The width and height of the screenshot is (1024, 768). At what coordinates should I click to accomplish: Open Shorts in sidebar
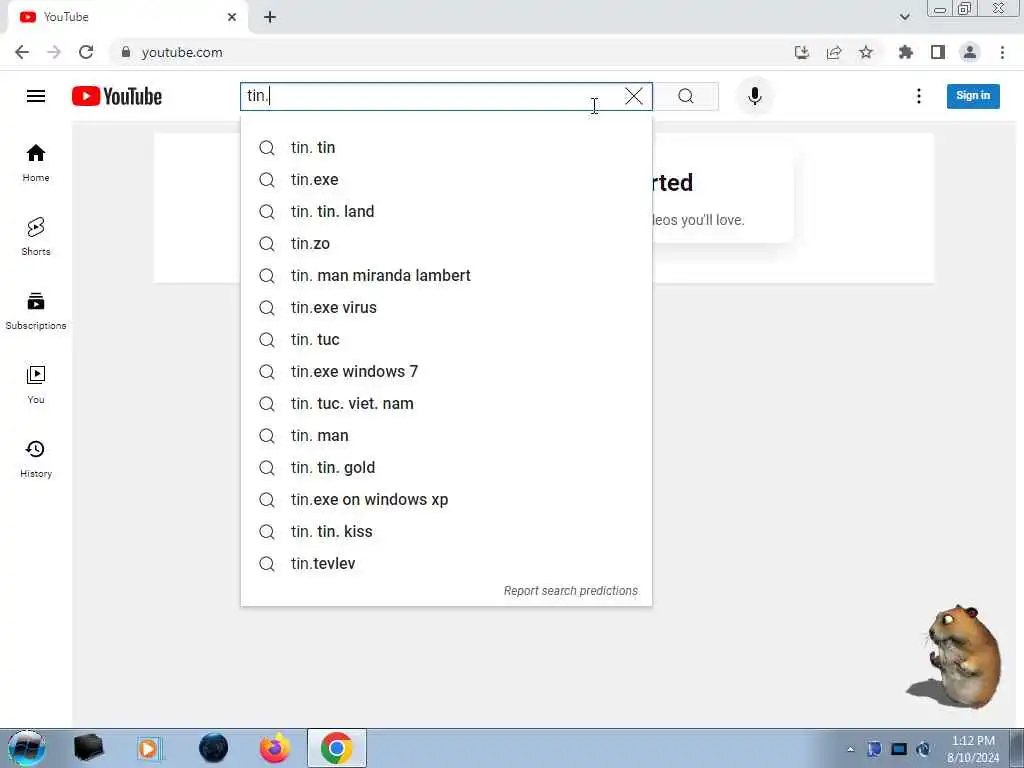click(x=36, y=237)
